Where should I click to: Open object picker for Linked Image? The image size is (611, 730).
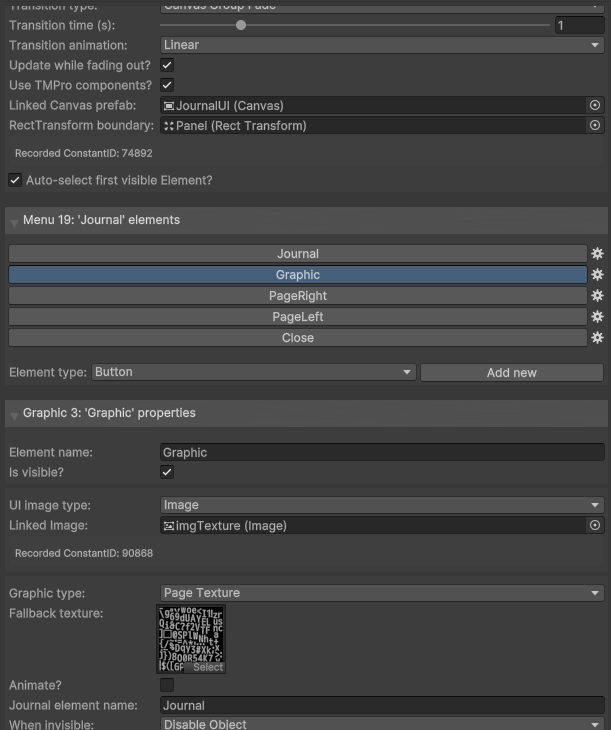pyautogui.click(x=595, y=525)
